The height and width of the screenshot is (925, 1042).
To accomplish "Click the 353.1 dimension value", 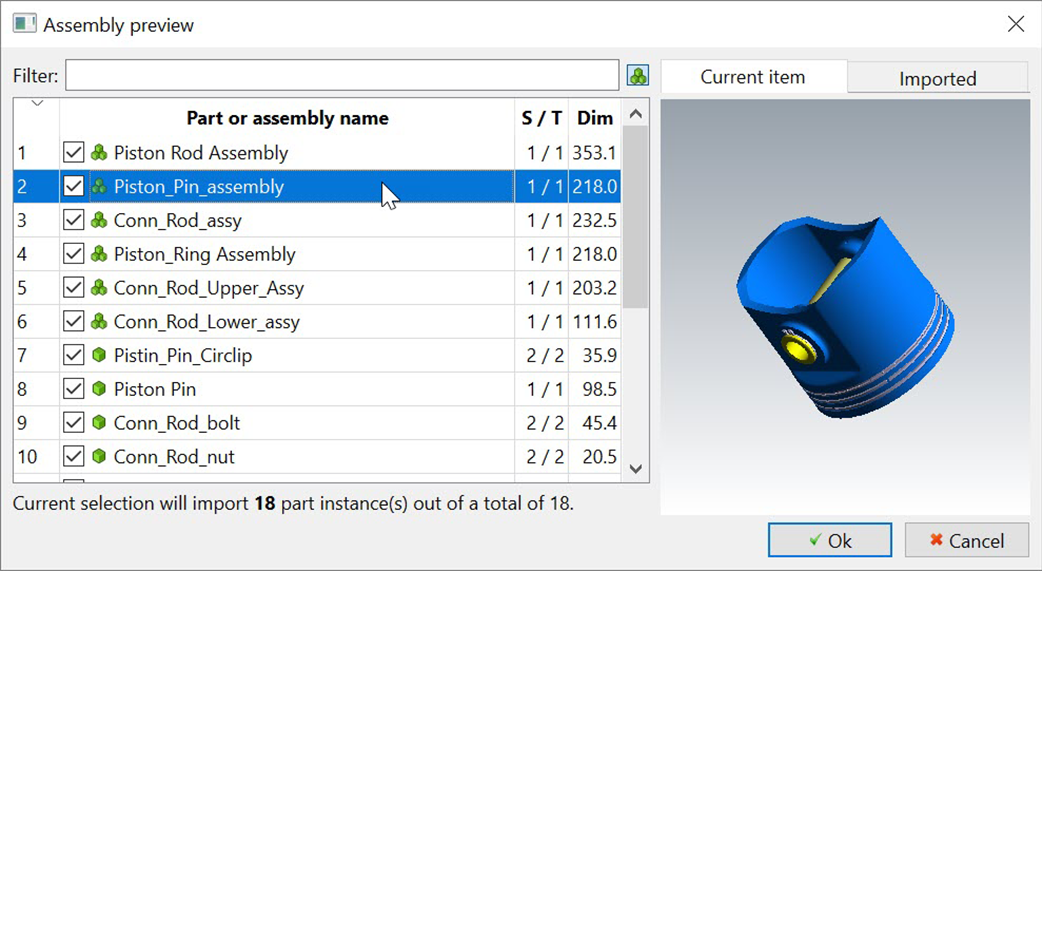I will 595,153.
